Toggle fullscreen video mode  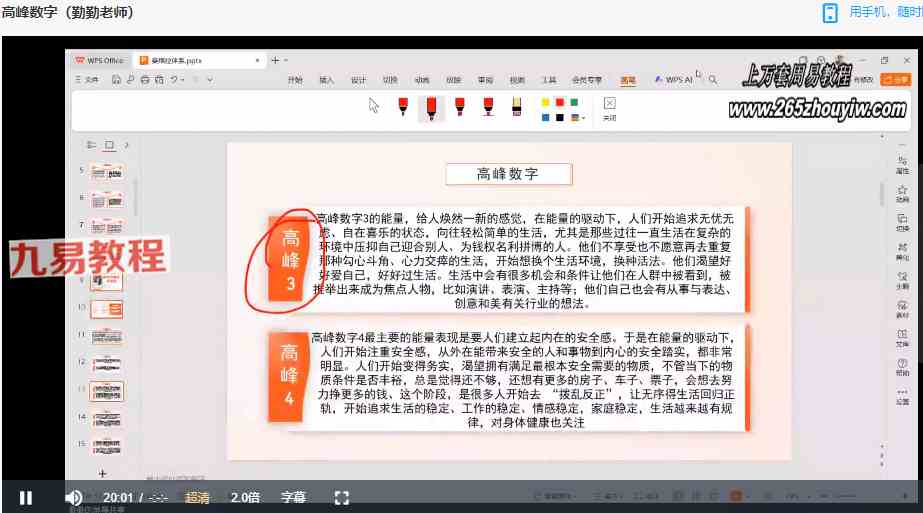pos(341,497)
